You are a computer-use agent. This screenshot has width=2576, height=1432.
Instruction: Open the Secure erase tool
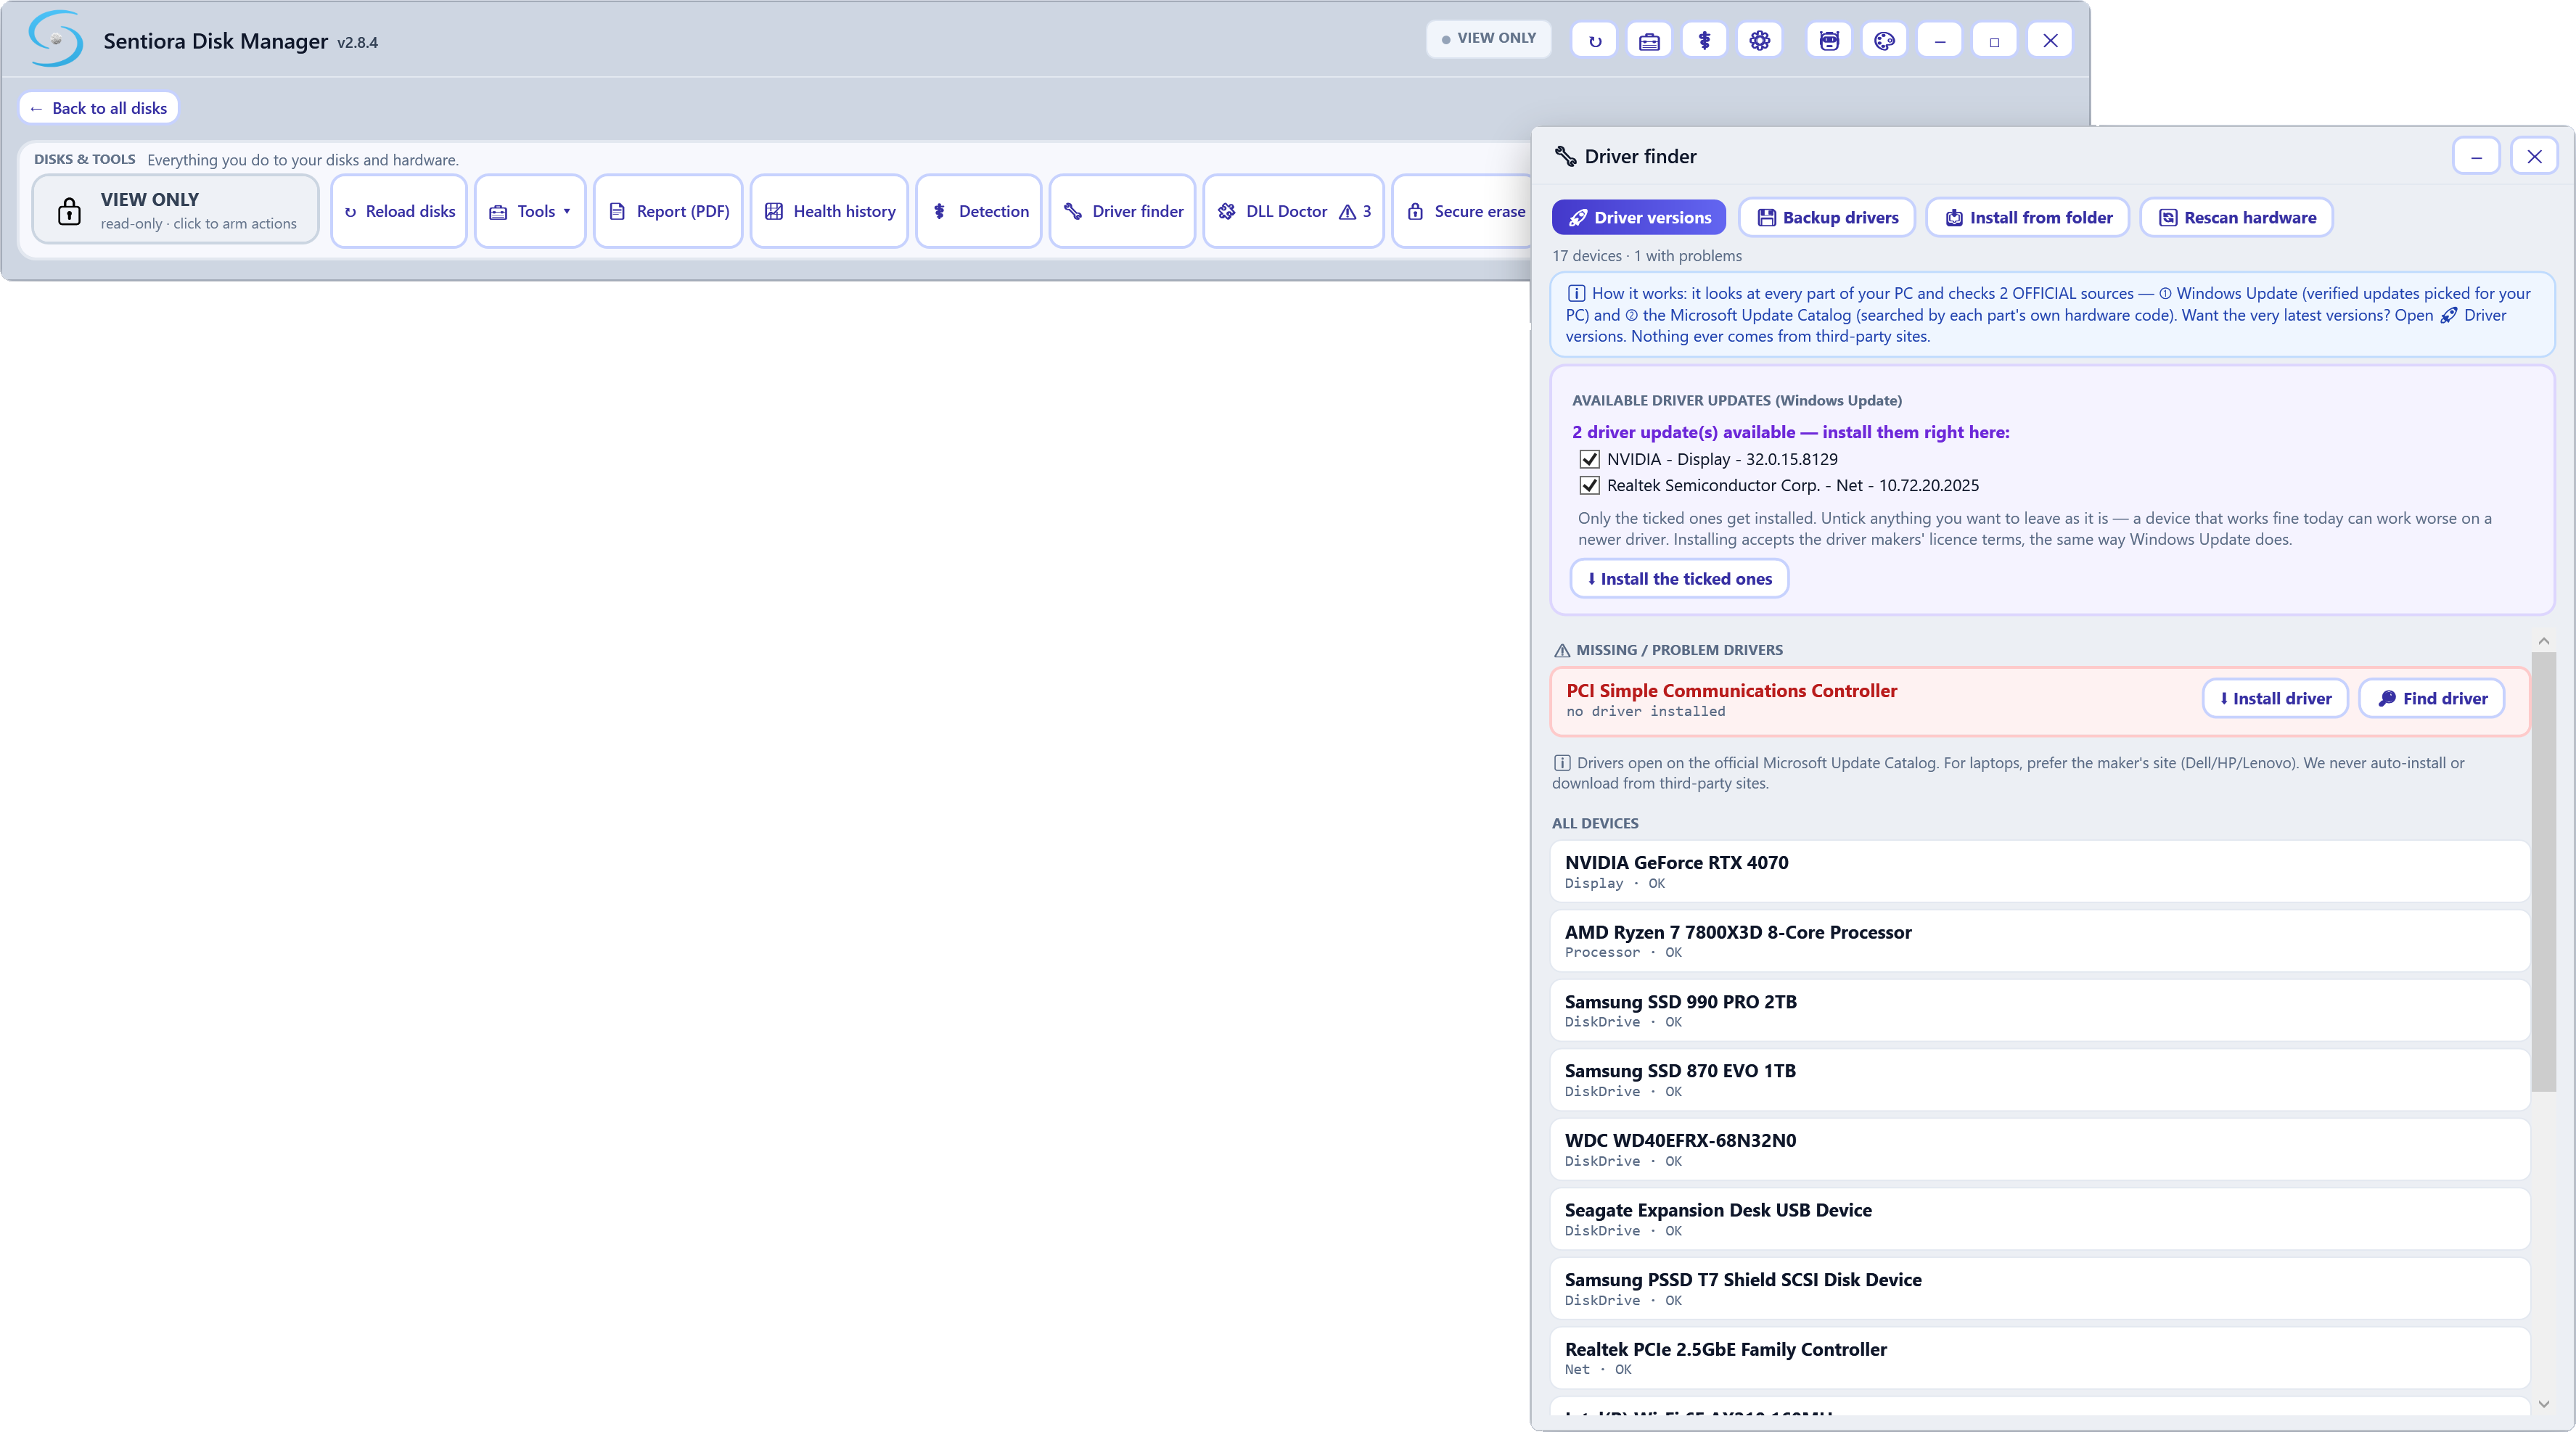tap(1463, 211)
